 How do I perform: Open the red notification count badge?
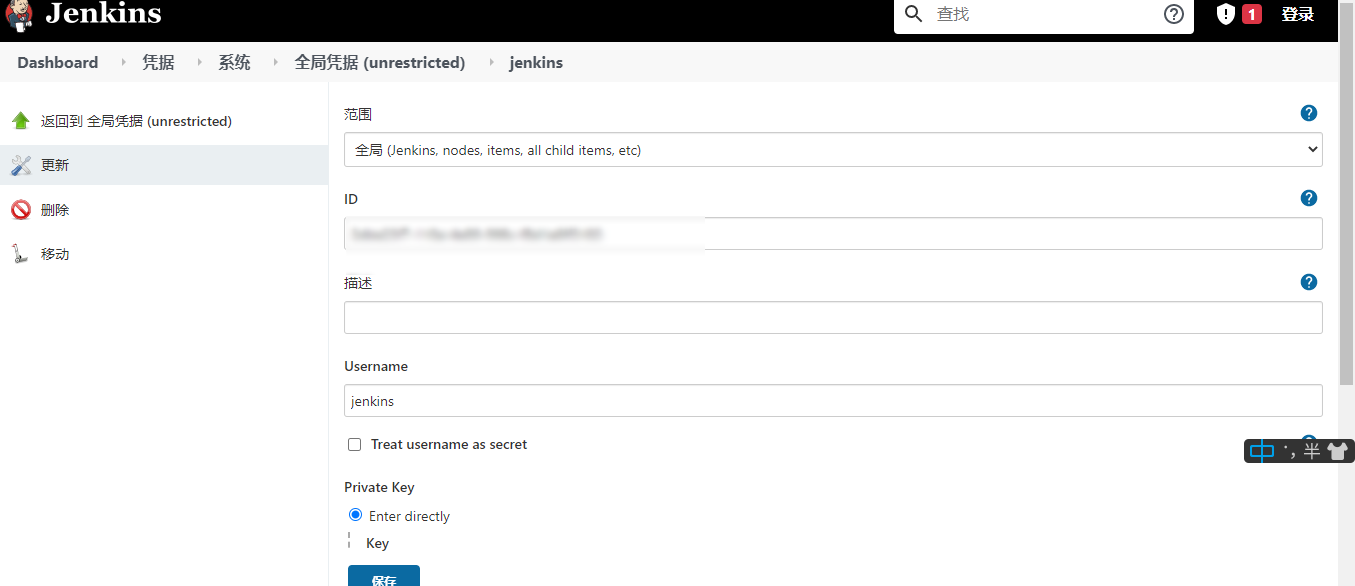[1252, 14]
